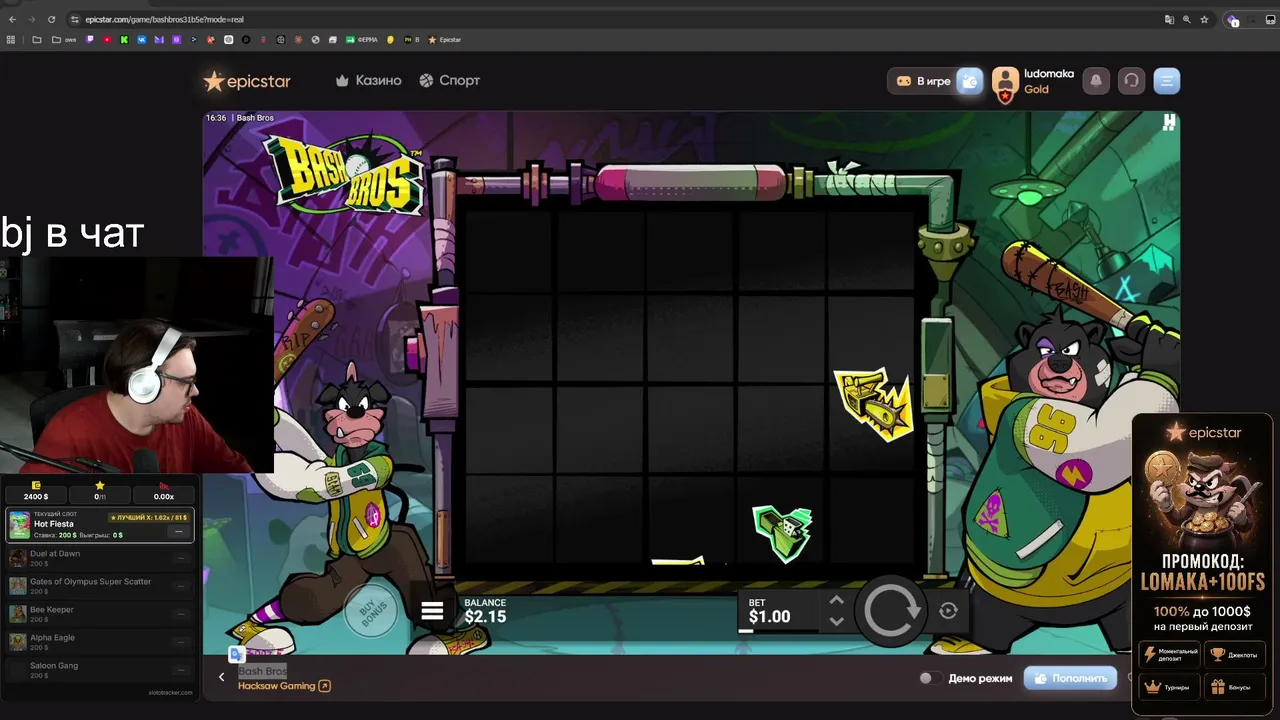
Task: Click the LOMAKA+100FS promo banner
Action: (1202, 564)
